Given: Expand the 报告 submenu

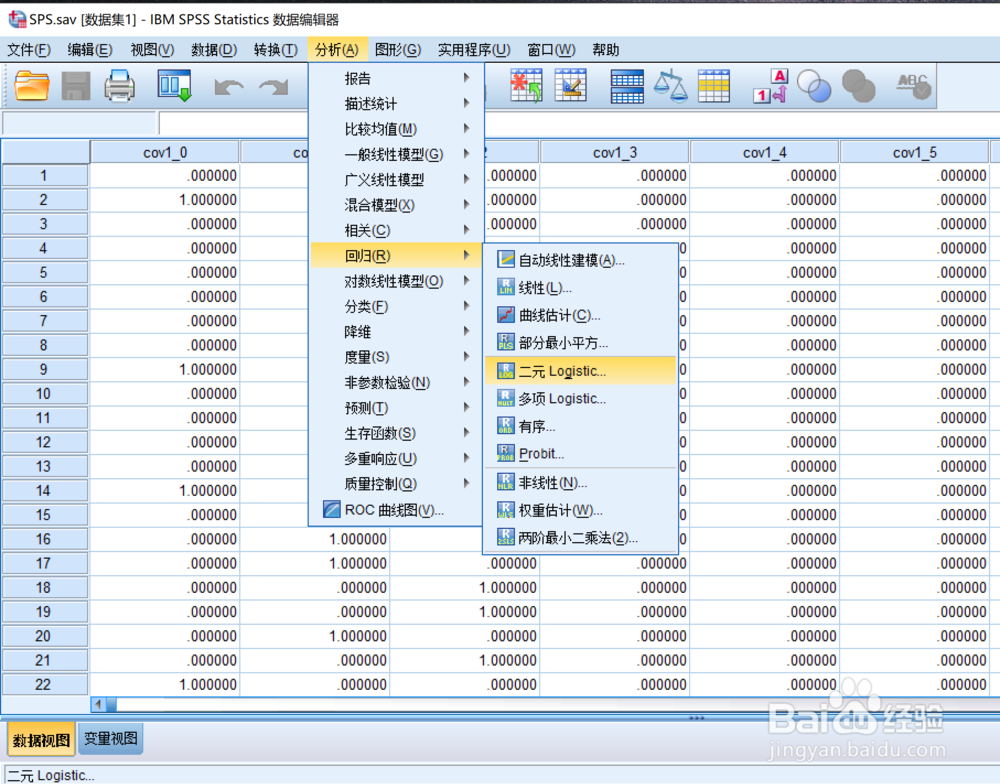Looking at the screenshot, I should [396, 78].
